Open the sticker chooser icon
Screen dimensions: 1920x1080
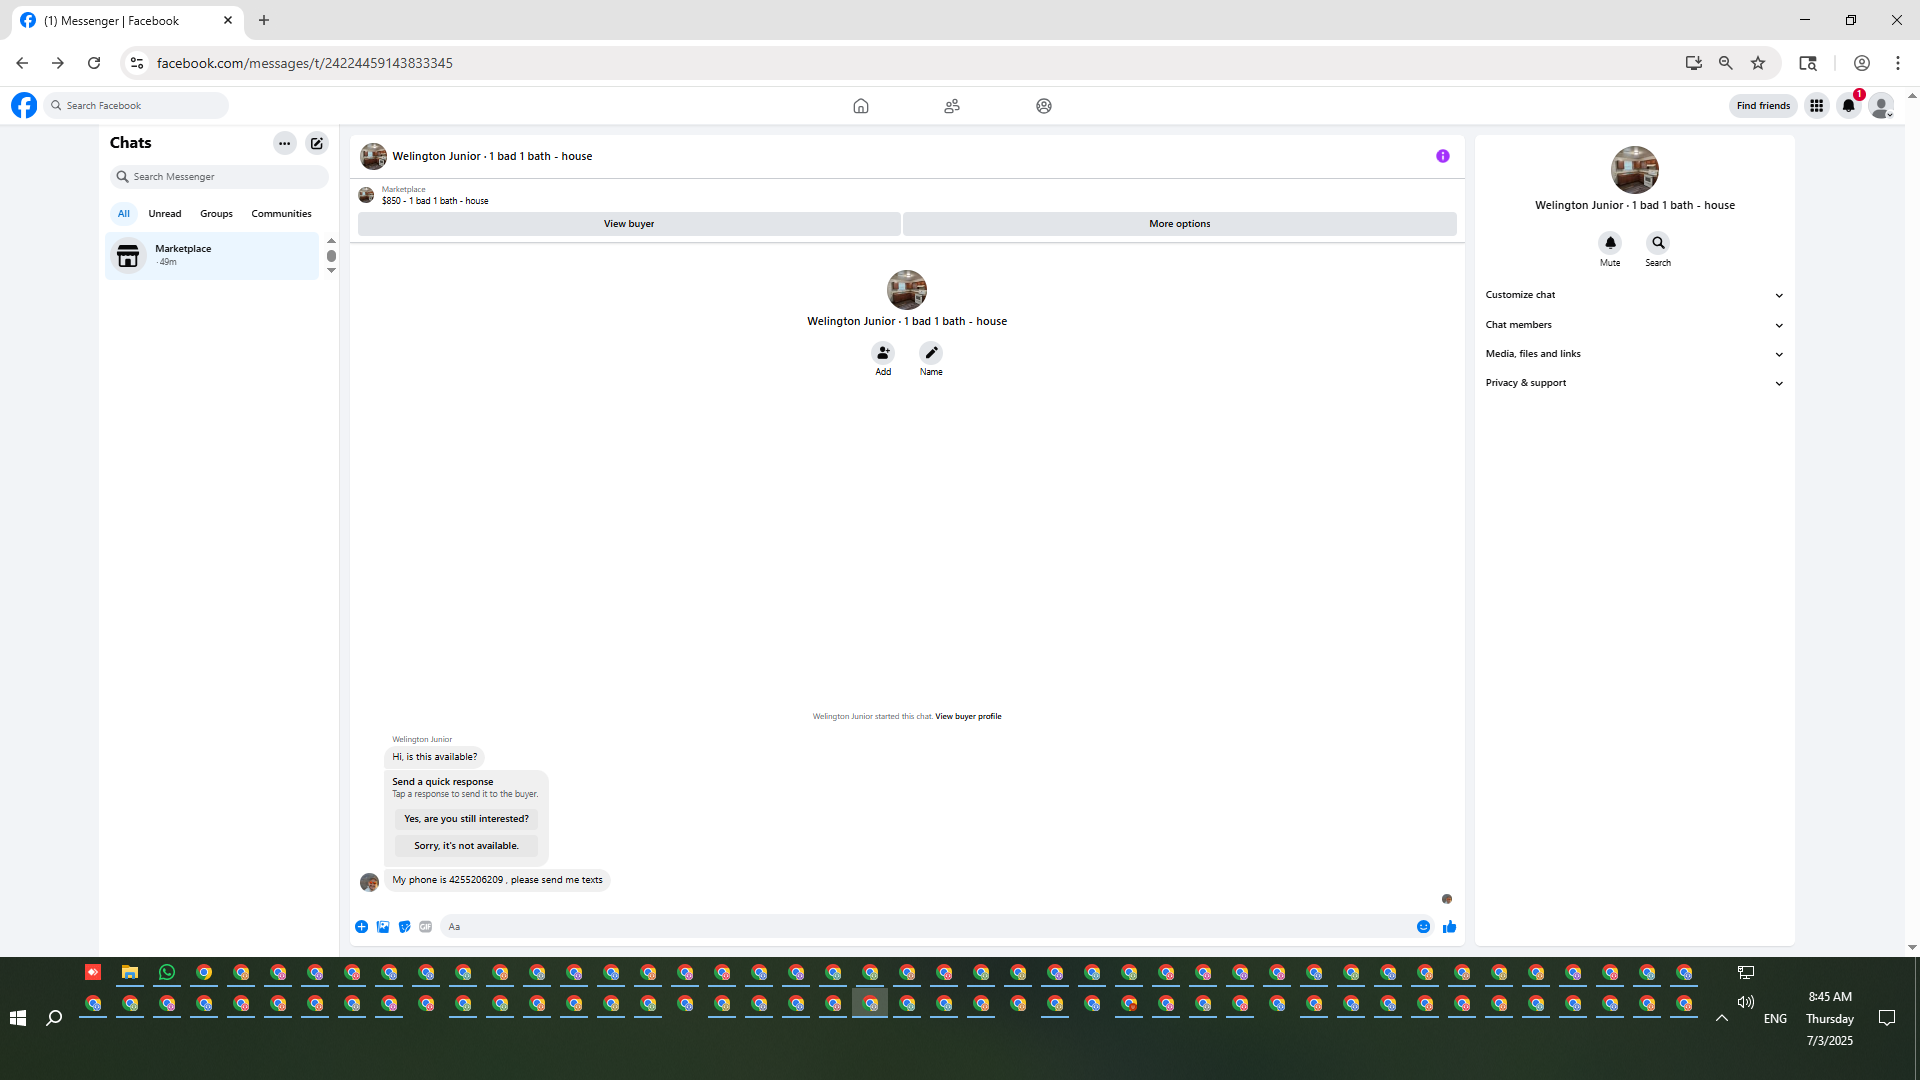pos(404,927)
